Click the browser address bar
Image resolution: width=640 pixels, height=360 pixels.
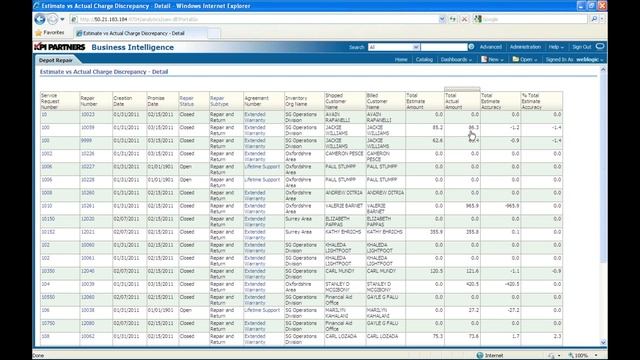pyautogui.click(x=254, y=19)
